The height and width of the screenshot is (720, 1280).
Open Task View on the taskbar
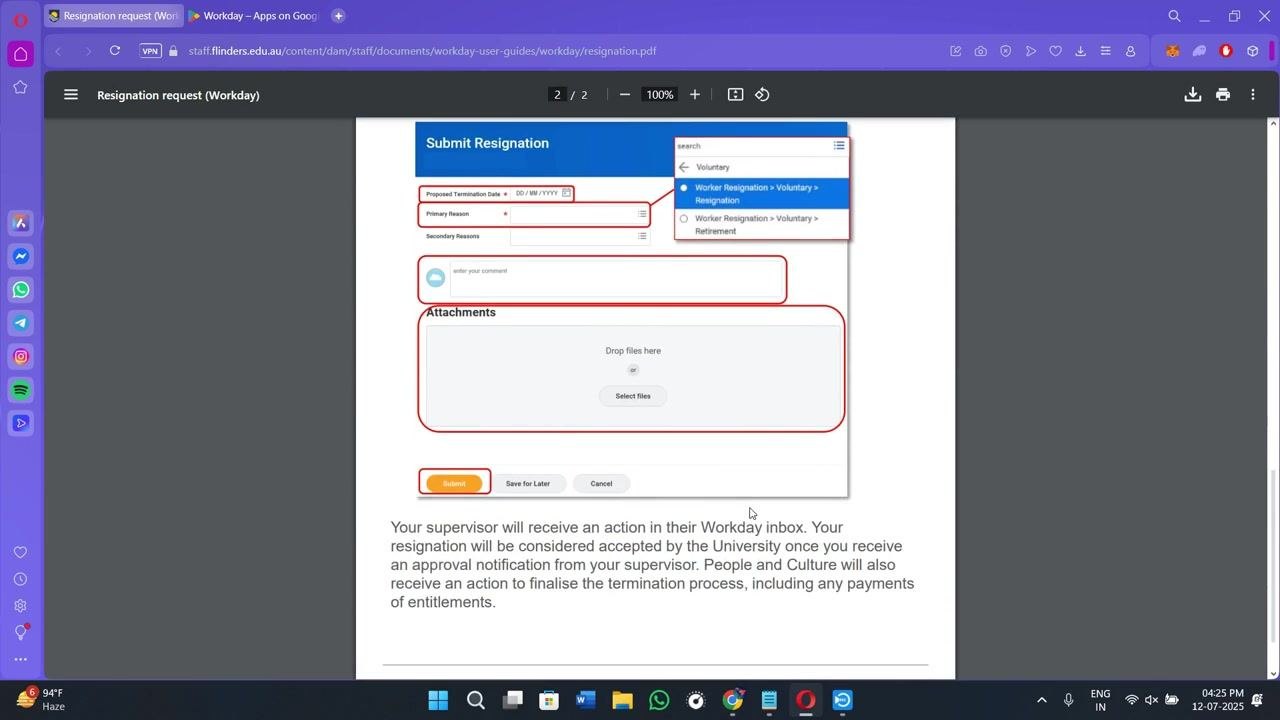point(513,700)
